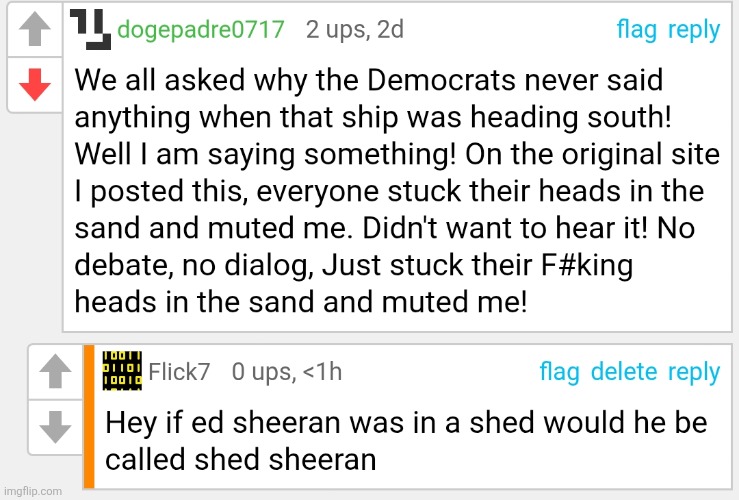Screen dimensions: 739x500
Task: Upvote the dogepadre0717 comment
Action: 35,32
